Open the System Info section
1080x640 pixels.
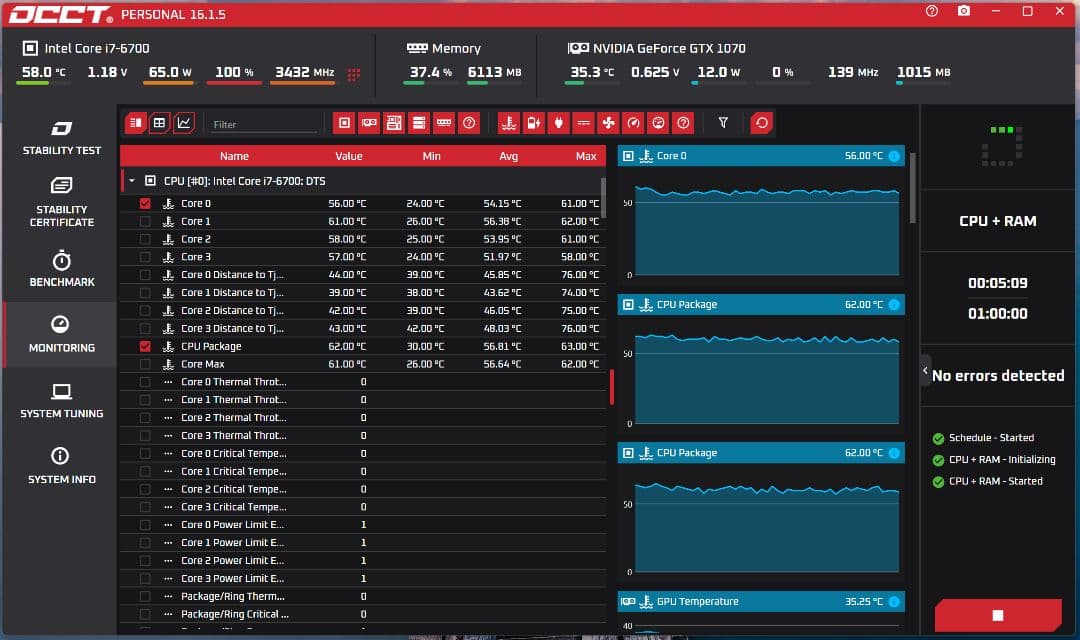tap(61, 466)
